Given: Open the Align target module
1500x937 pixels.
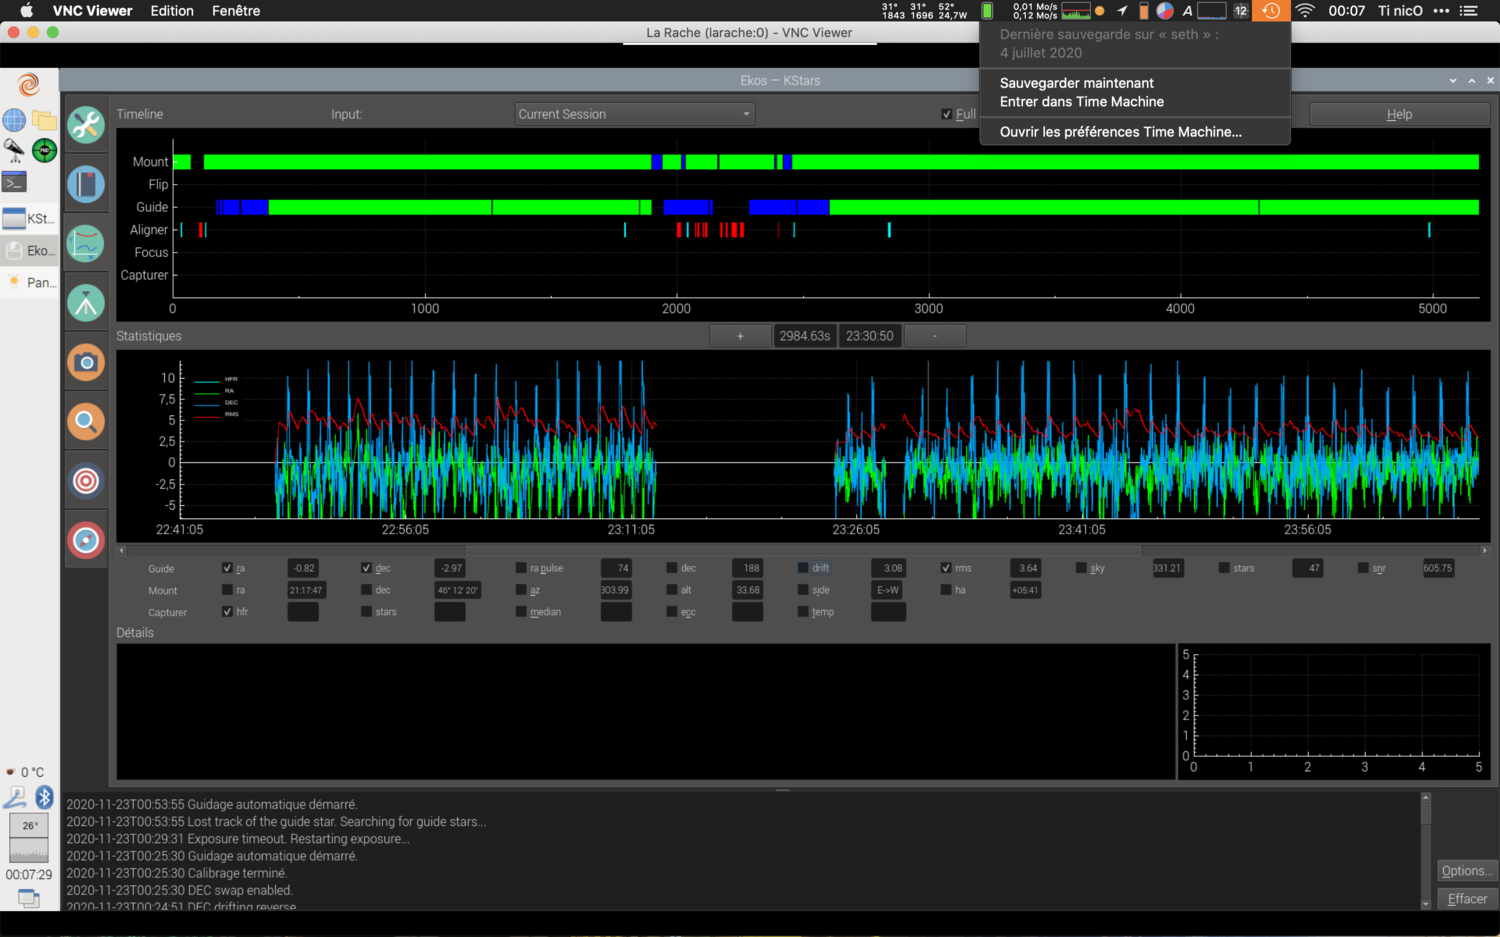Looking at the screenshot, I should point(86,481).
